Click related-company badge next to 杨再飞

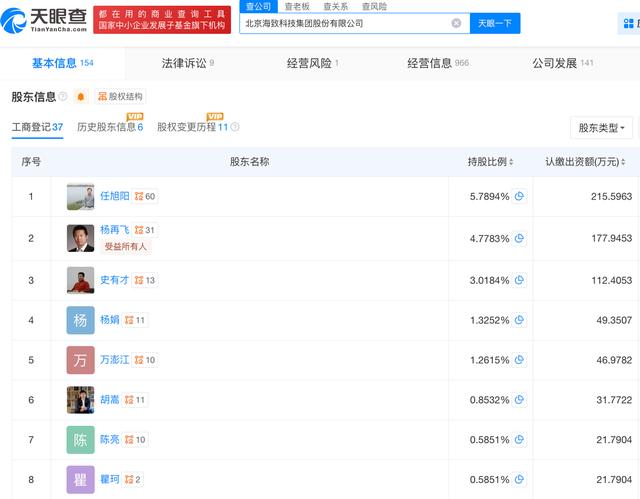coord(144,230)
